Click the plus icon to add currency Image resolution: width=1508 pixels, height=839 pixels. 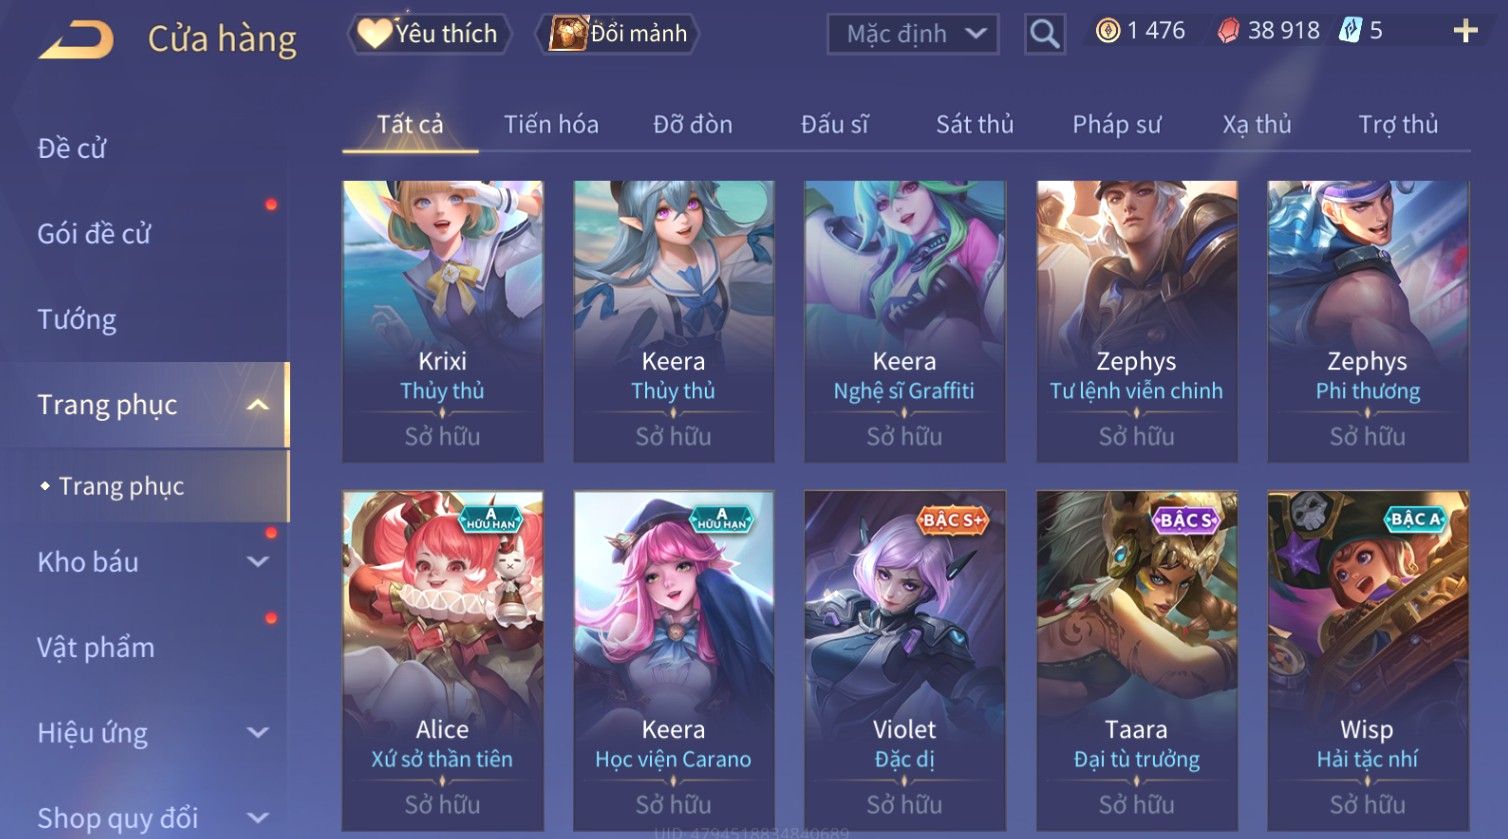[x=1465, y=31]
